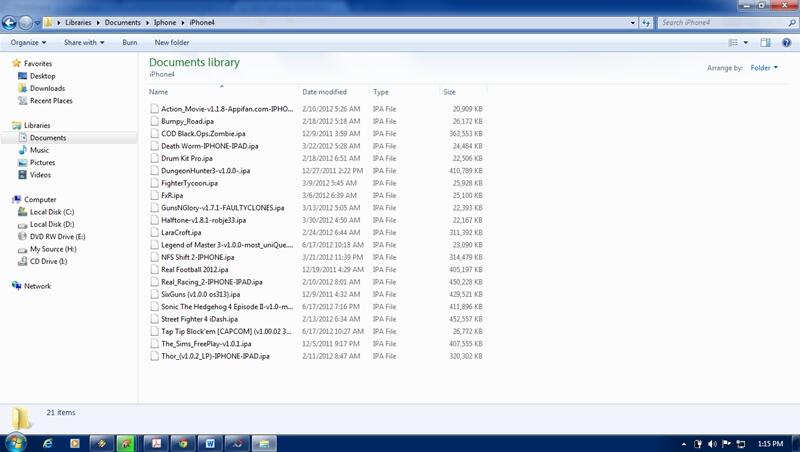Click the 1:15 PM taskbar clock
Image resolution: width=800 pixels, height=452 pixels.
(x=770, y=444)
